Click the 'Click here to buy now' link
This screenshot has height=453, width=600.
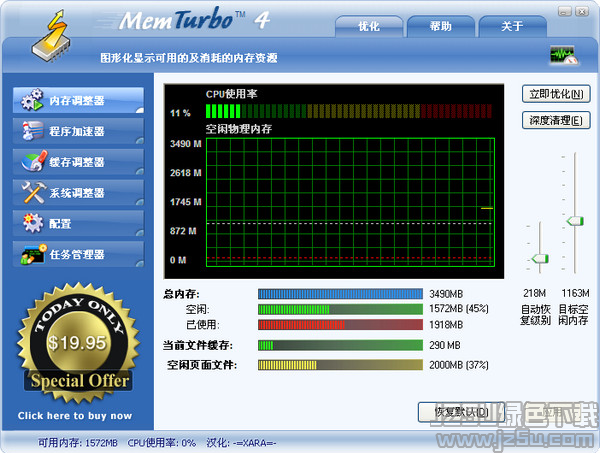pos(75,416)
